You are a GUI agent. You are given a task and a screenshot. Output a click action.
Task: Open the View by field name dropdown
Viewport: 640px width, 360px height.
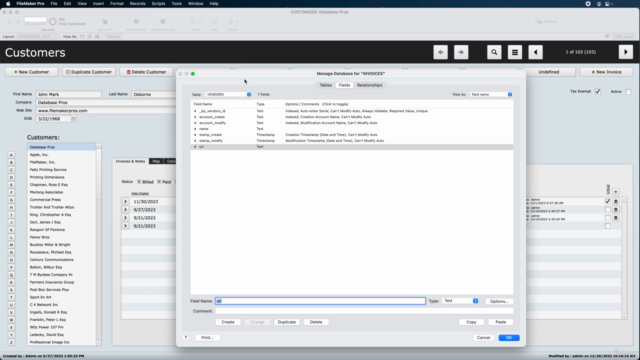(491, 94)
